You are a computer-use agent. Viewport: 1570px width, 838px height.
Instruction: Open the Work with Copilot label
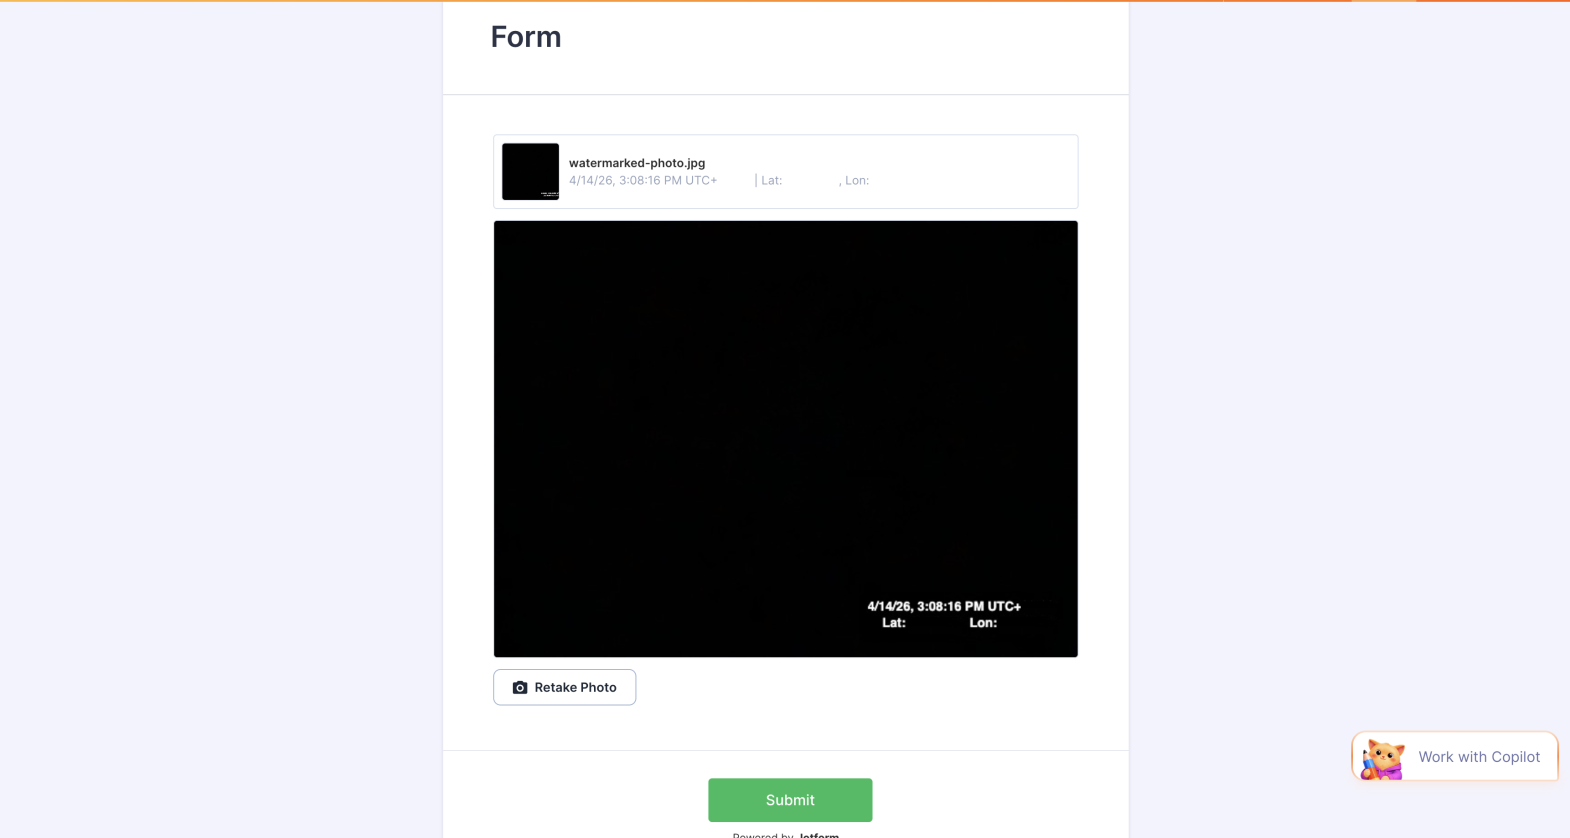[x=1479, y=757]
